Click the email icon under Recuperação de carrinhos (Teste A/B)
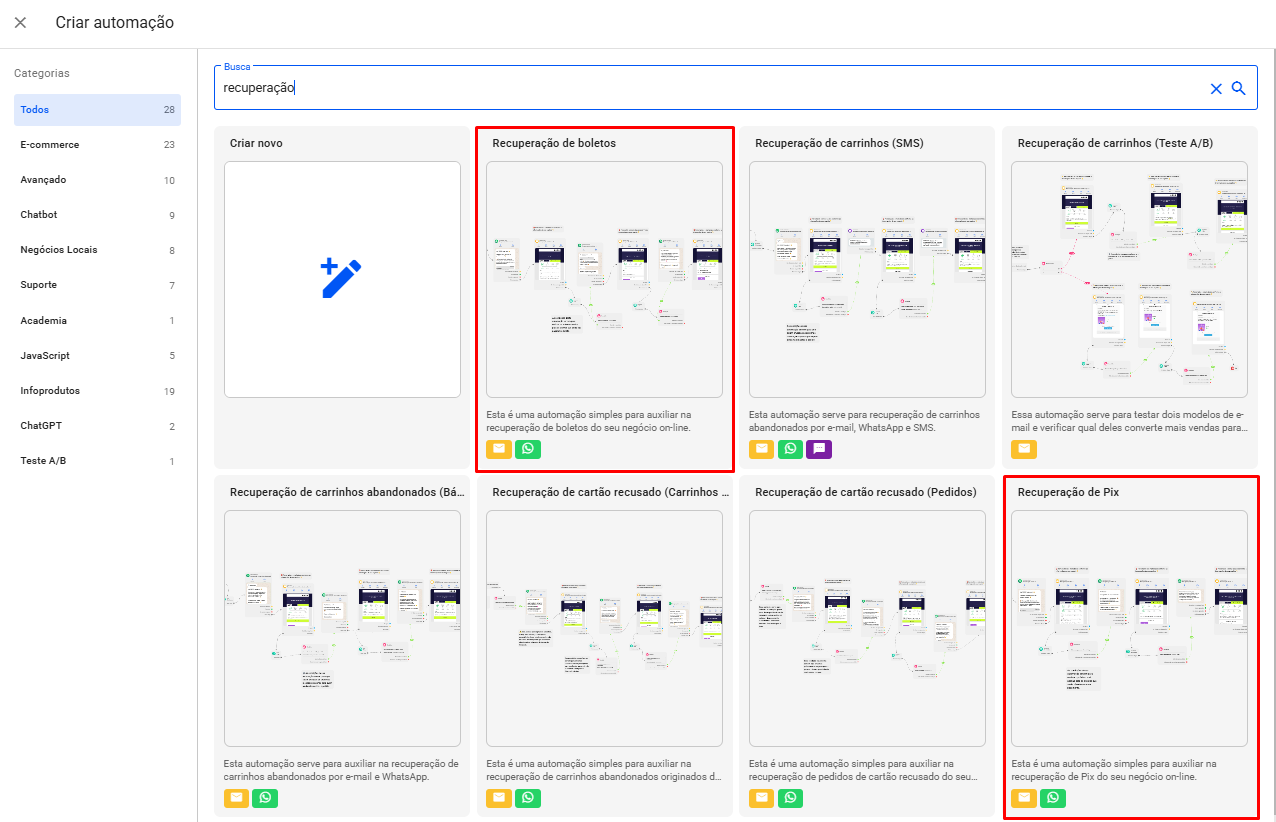 tap(1024, 449)
